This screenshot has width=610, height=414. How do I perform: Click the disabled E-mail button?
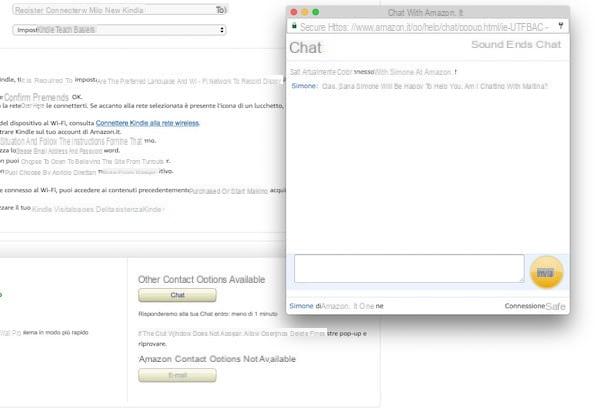(177, 375)
